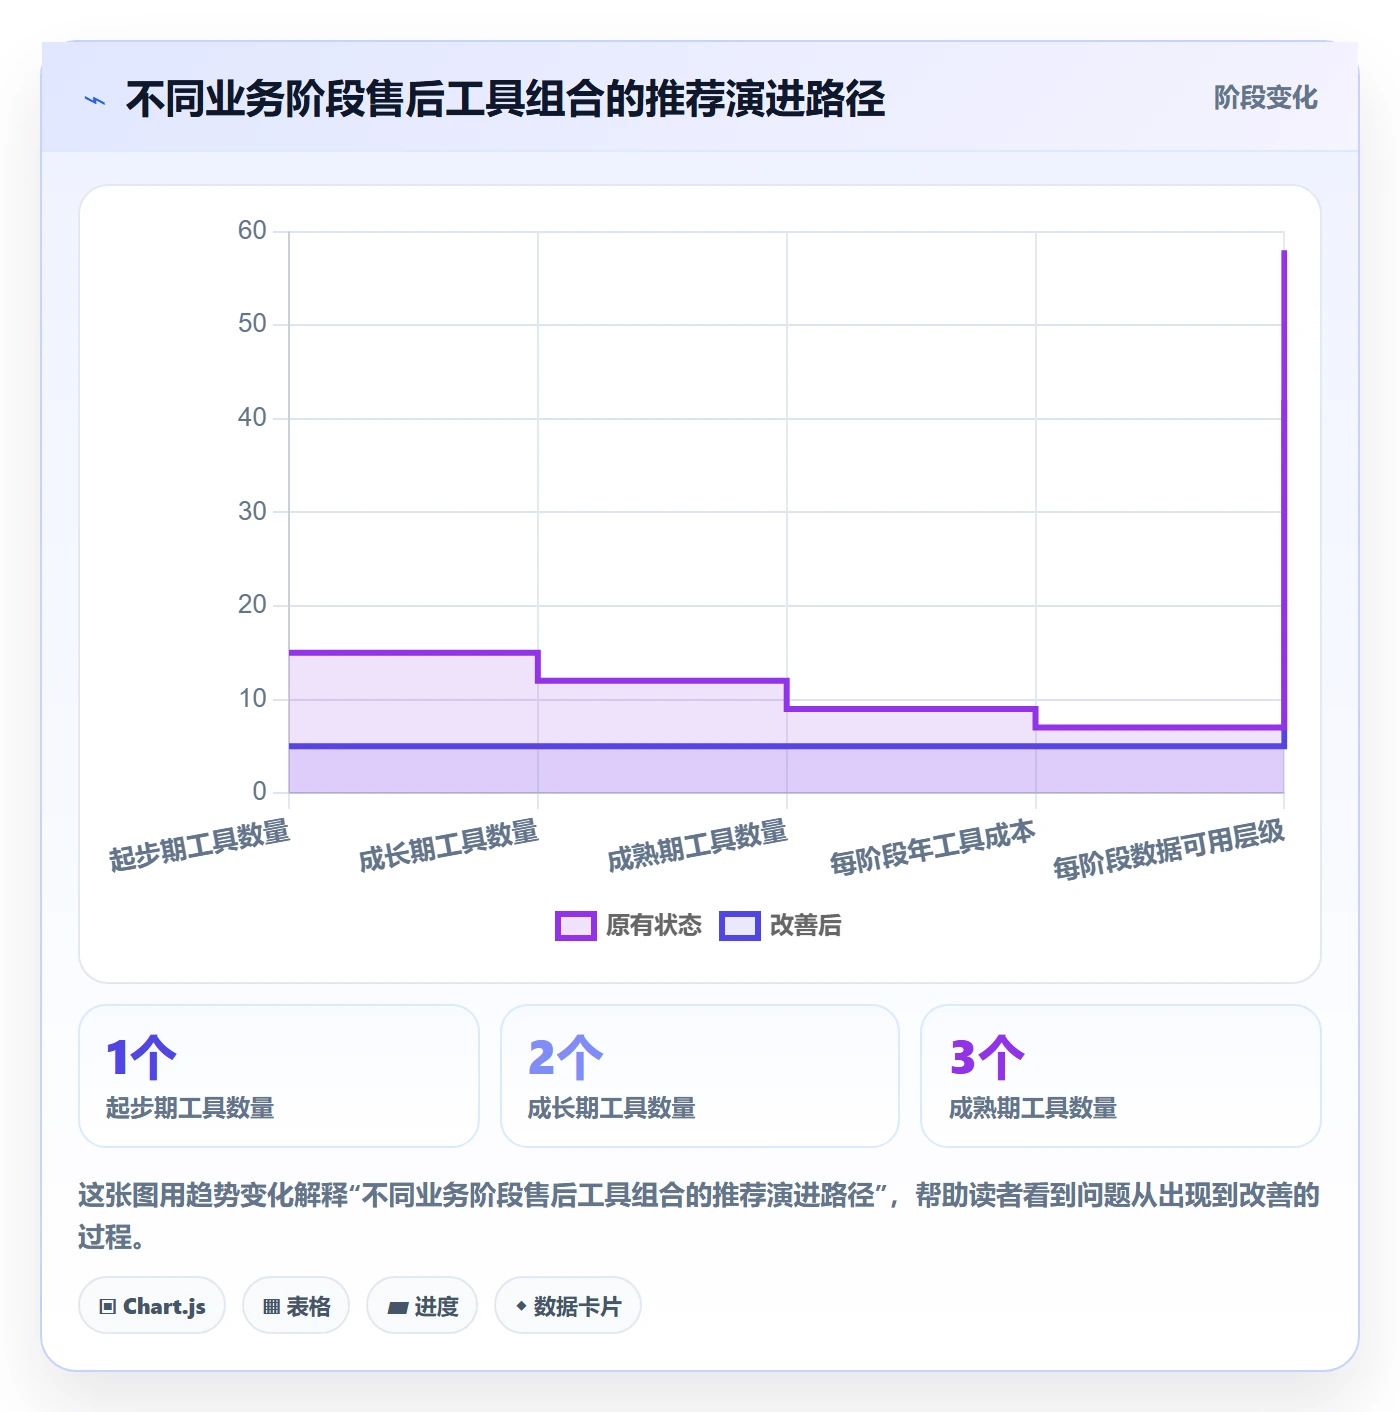The image size is (1400, 1412).
Task: Click the 1个 value in first card
Action: tap(141, 1057)
